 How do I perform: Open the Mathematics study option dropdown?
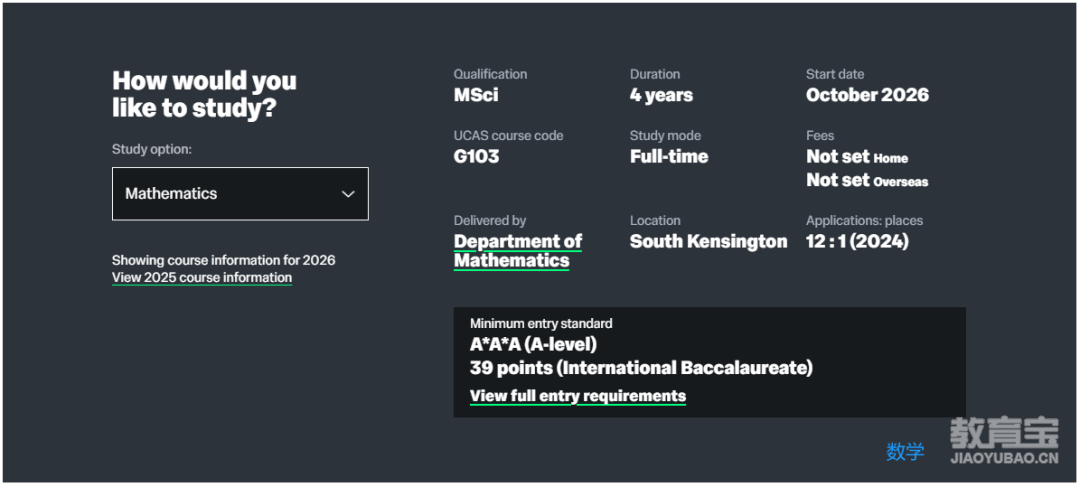coord(240,194)
